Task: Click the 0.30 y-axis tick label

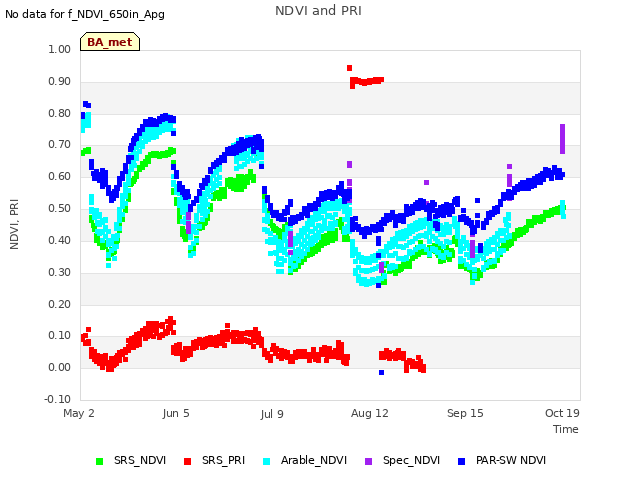Action: [60, 272]
